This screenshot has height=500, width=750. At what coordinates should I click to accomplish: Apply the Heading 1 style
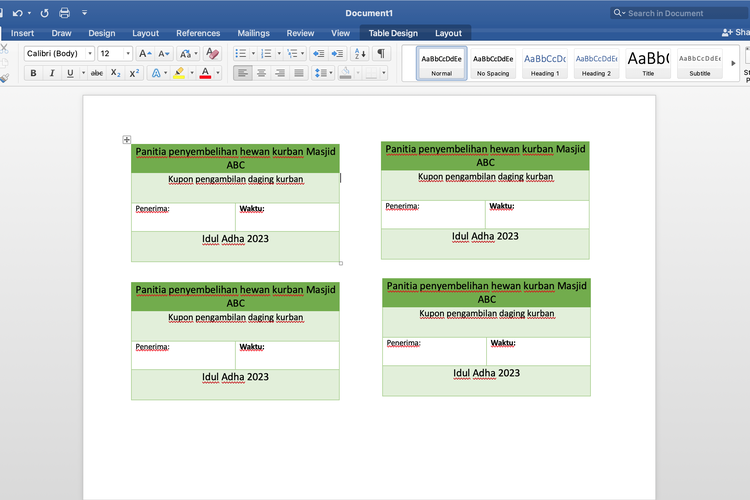[545, 63]
